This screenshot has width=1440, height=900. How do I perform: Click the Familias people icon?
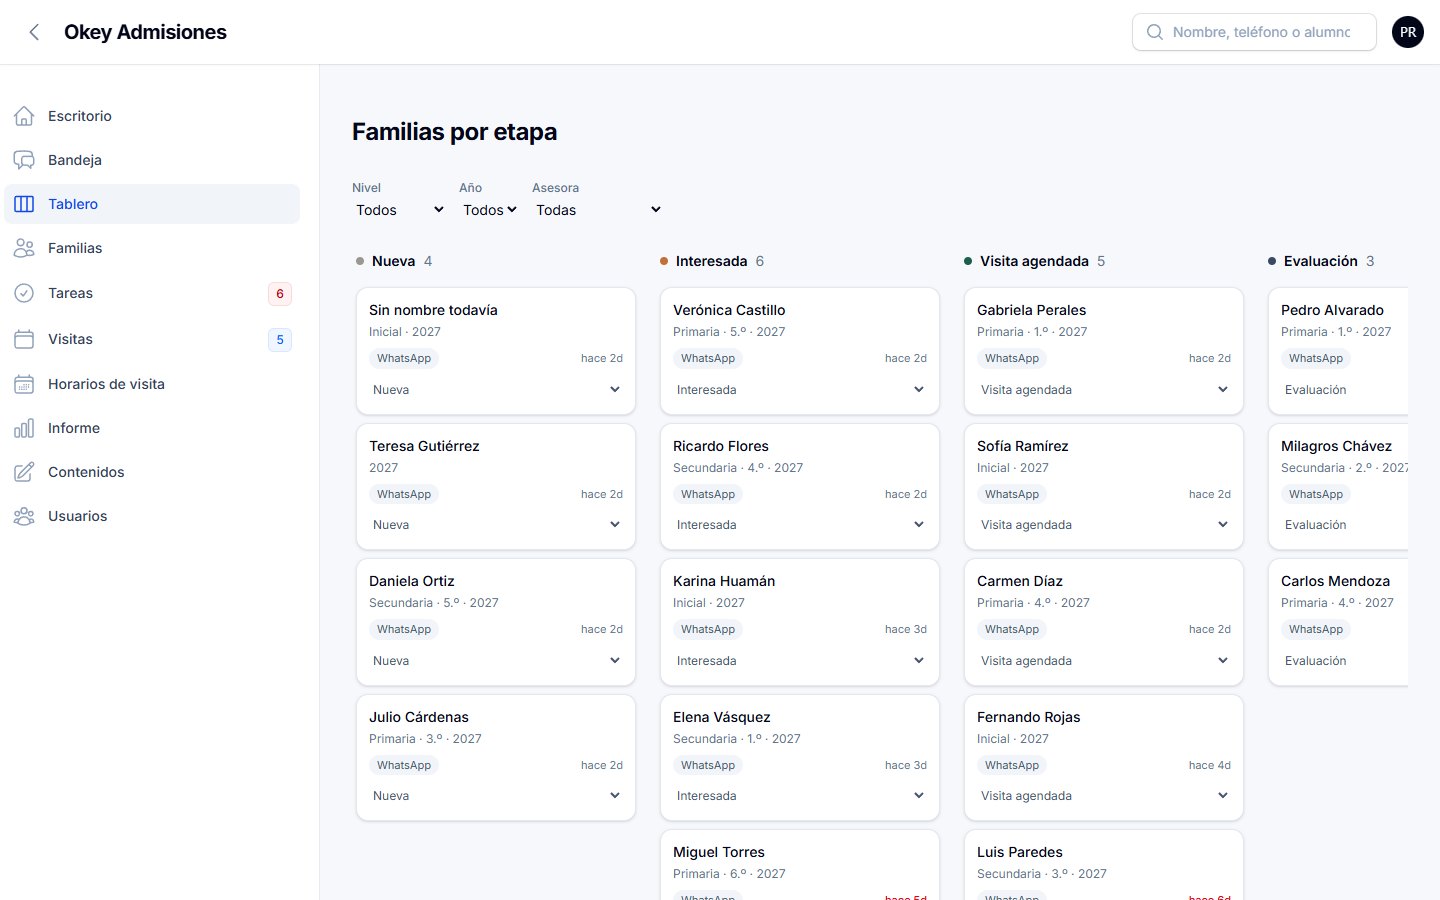pyautogui.click(x=24, y=248)
